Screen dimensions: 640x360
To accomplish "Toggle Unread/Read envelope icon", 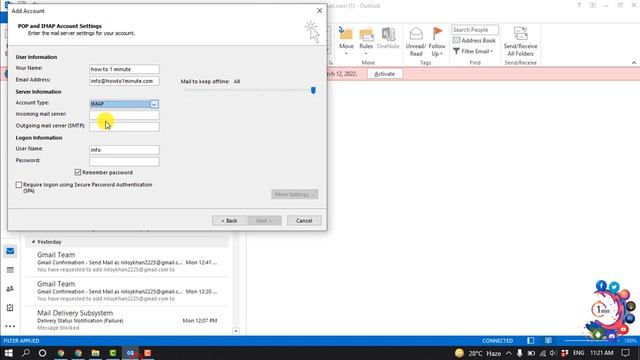I will click(x=416, y=33).
